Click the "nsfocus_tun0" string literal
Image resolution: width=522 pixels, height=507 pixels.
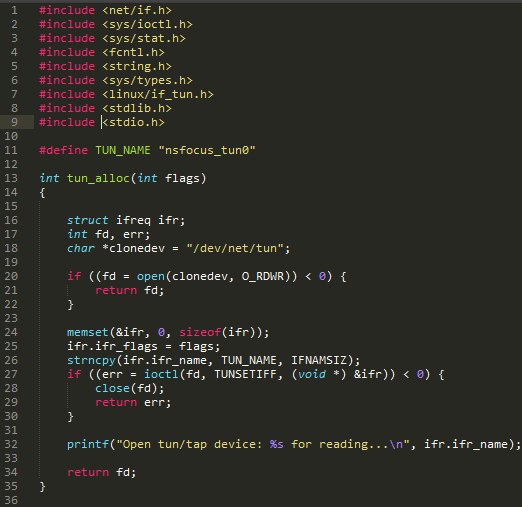(207, 150)
